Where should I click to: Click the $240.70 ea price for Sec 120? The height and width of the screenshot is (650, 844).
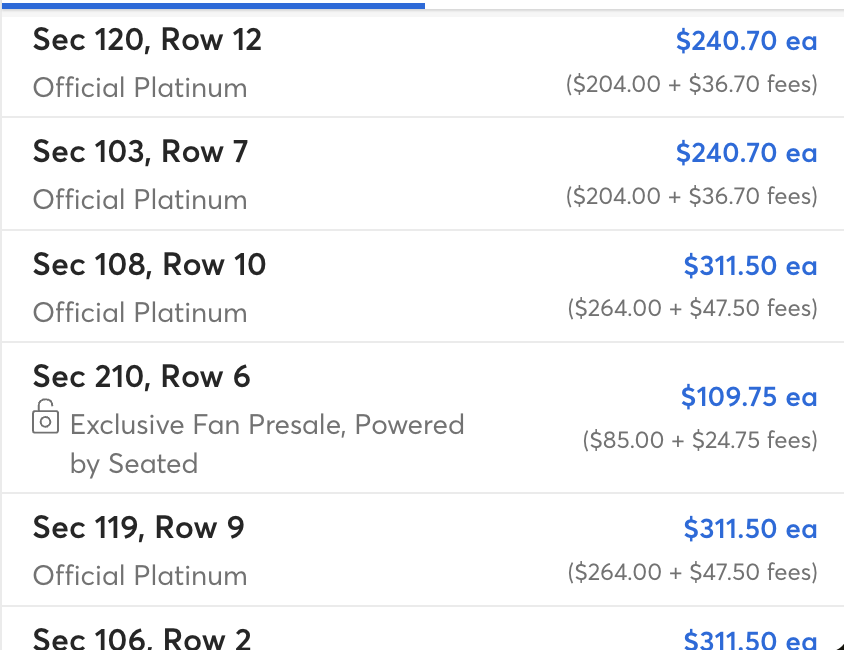coord(747,41)
